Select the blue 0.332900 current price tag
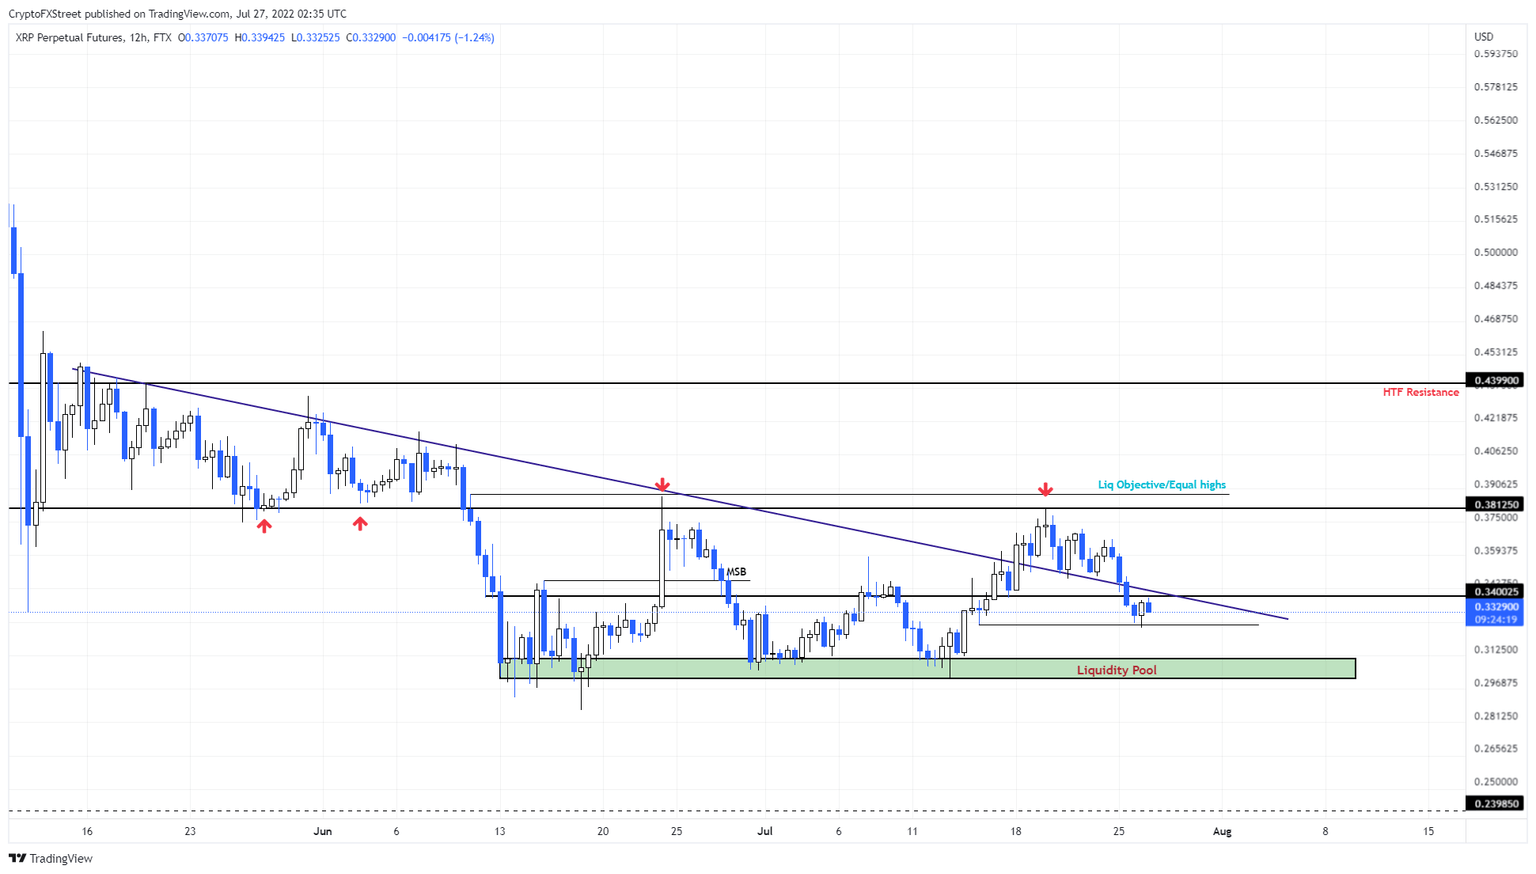The height and width of the screenshot is (874, 1536). click(x=1495, y=606)
